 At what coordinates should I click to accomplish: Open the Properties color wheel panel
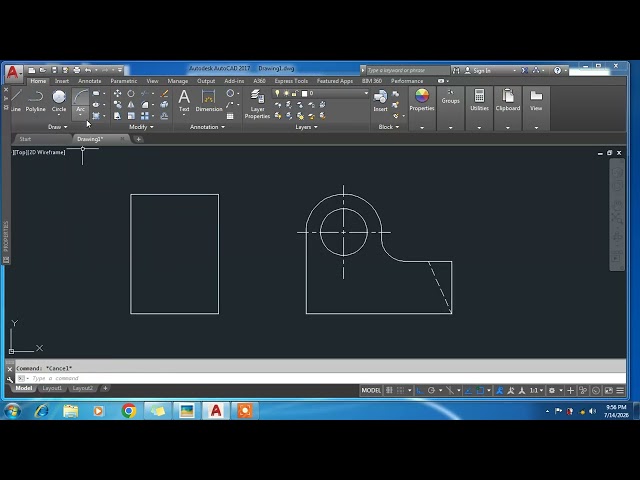(x=422, y=100)
